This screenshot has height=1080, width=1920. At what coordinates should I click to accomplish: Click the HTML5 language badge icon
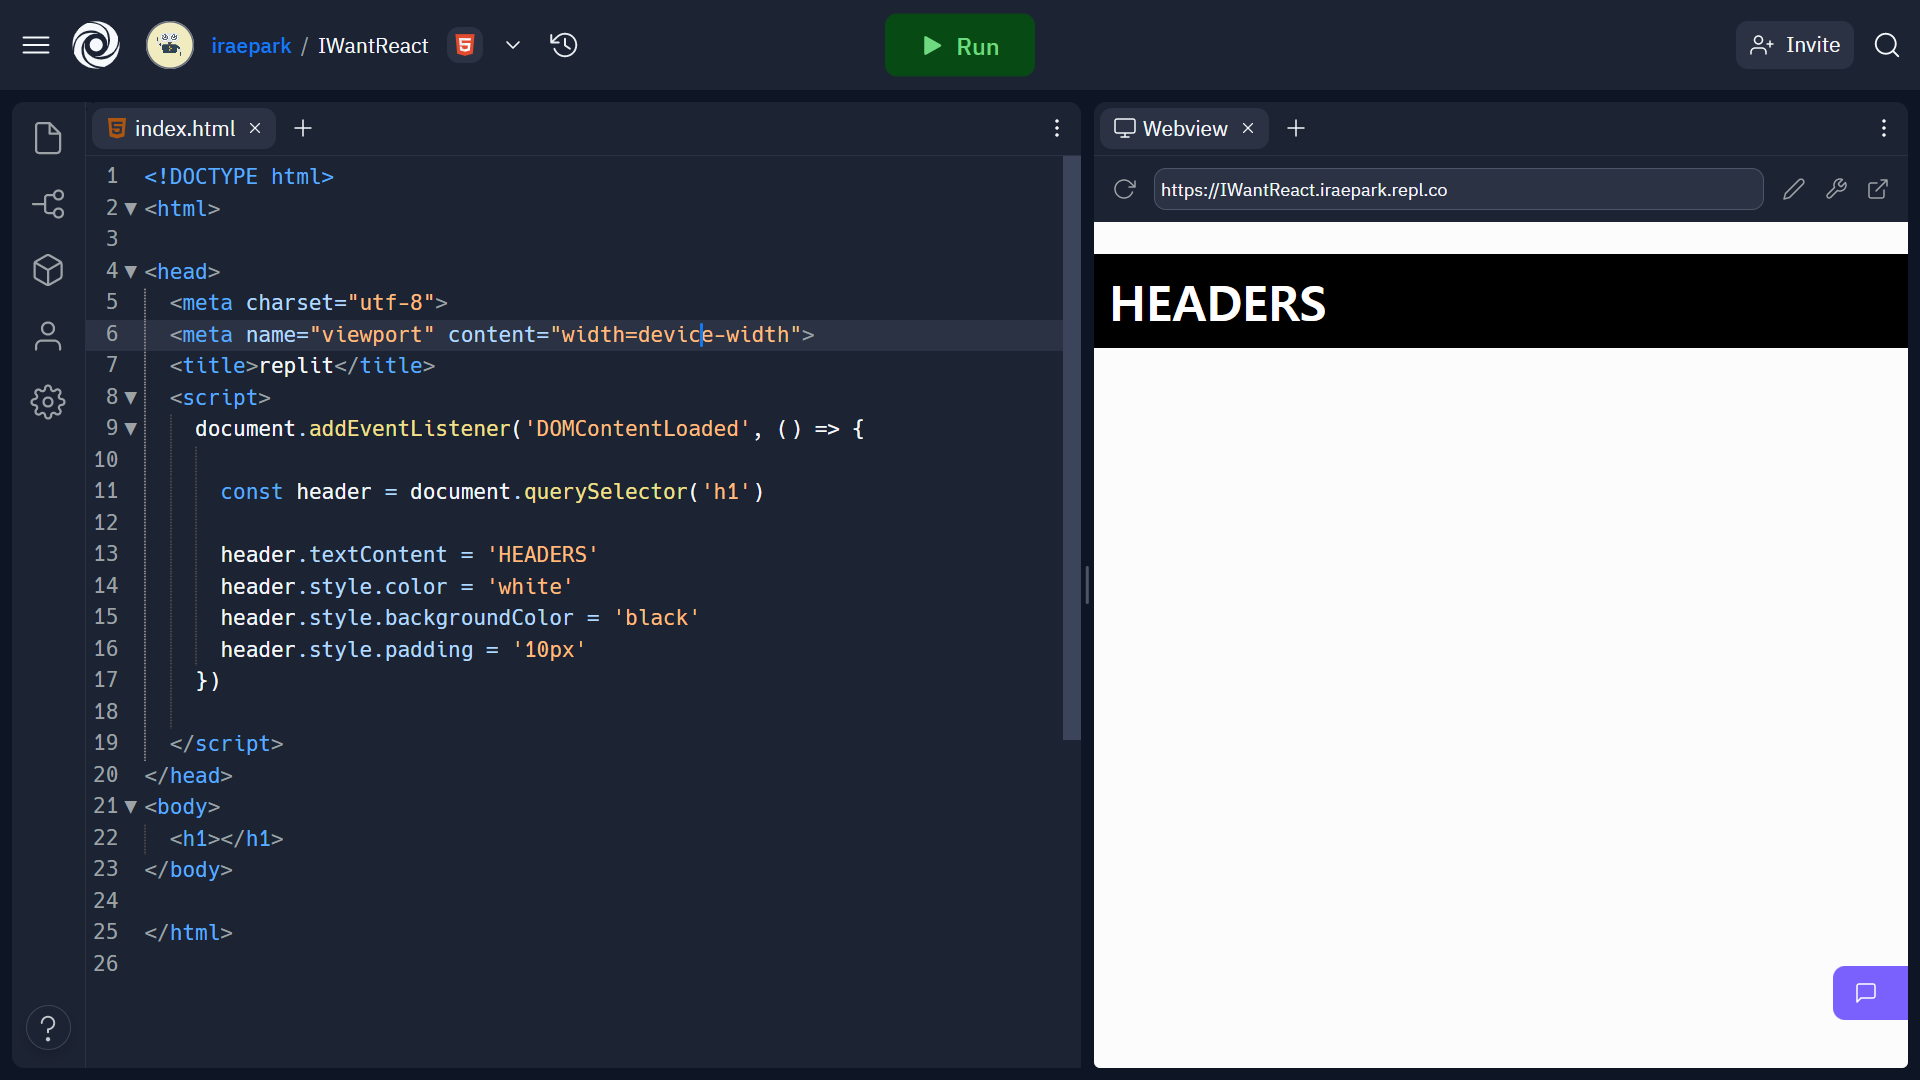click(x=465, y=45)
